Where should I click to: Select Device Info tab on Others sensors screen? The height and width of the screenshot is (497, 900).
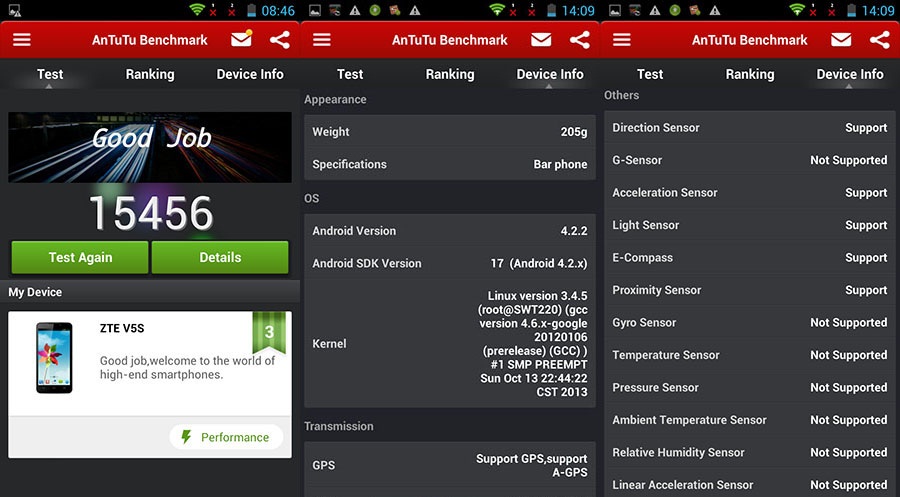850,74
